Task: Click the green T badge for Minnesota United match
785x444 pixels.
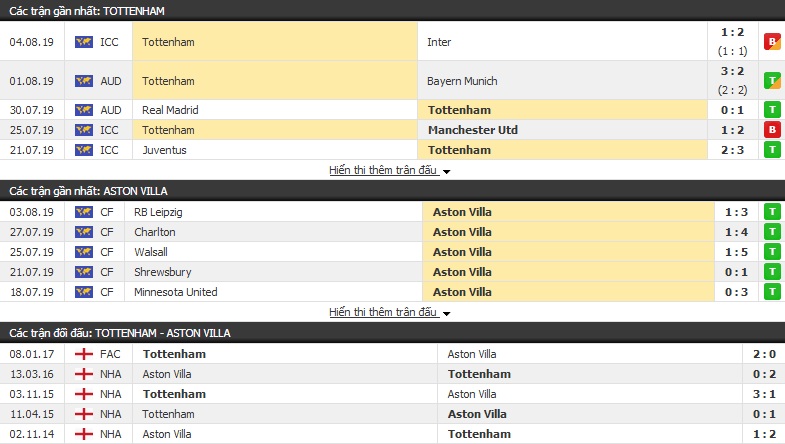Action: [x=772, y=292]
